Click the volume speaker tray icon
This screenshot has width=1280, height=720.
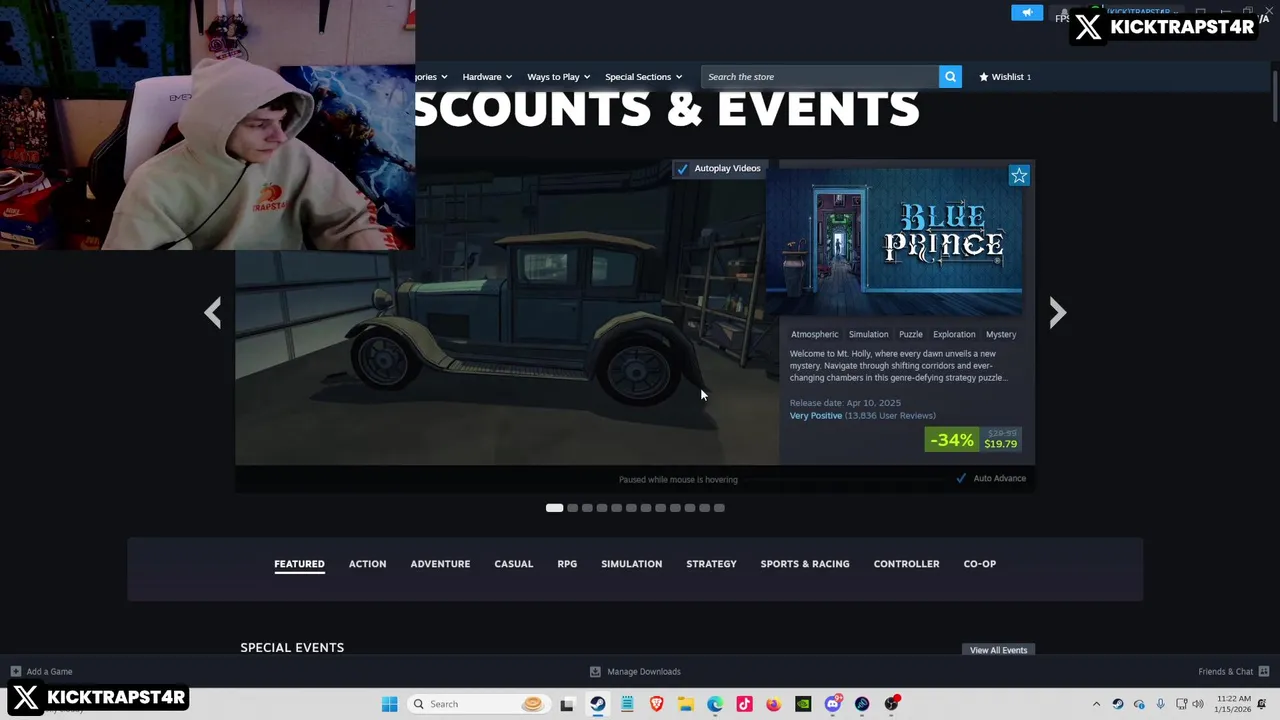1198,704
